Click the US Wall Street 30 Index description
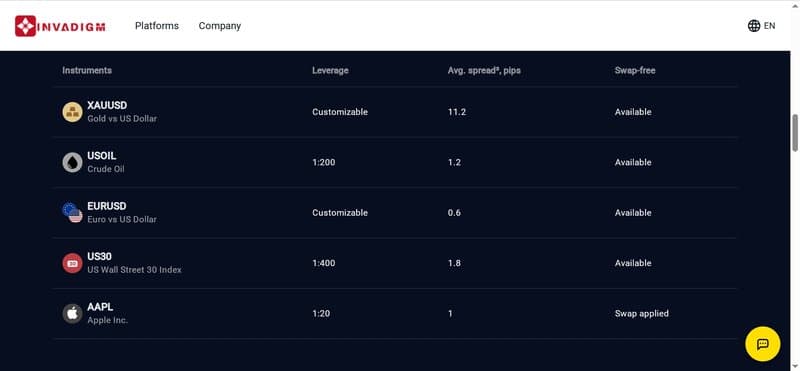The height and width of the screenshot is (371, 800). 134,270
